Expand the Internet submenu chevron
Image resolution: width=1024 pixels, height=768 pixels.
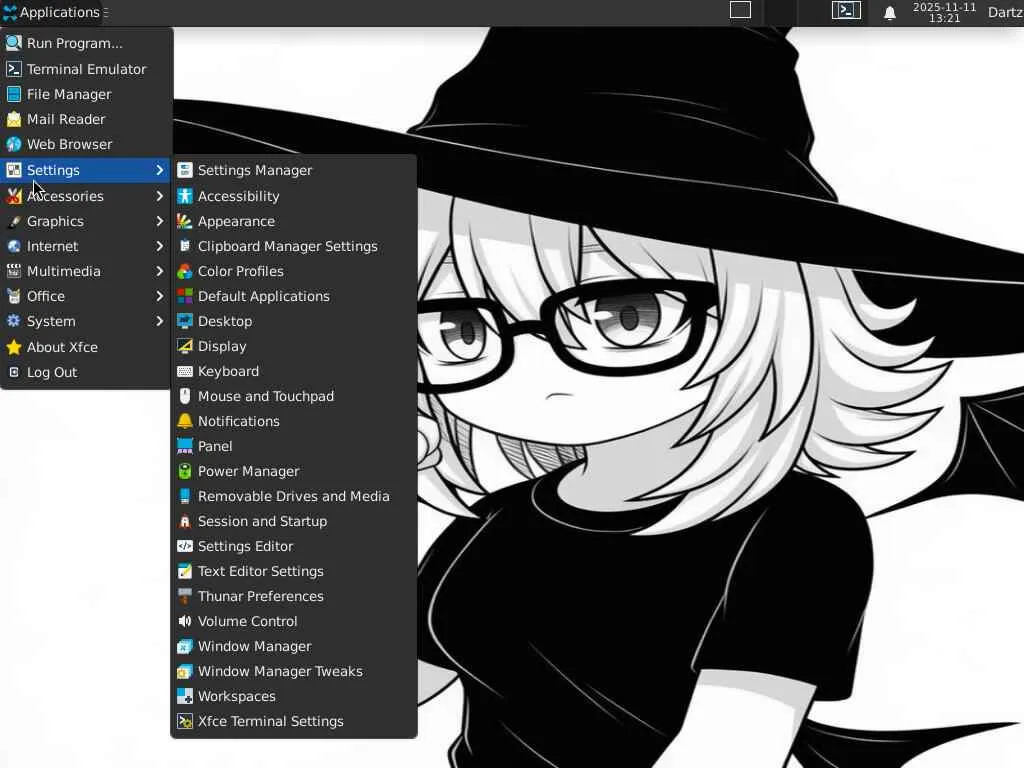click(159, 246)
